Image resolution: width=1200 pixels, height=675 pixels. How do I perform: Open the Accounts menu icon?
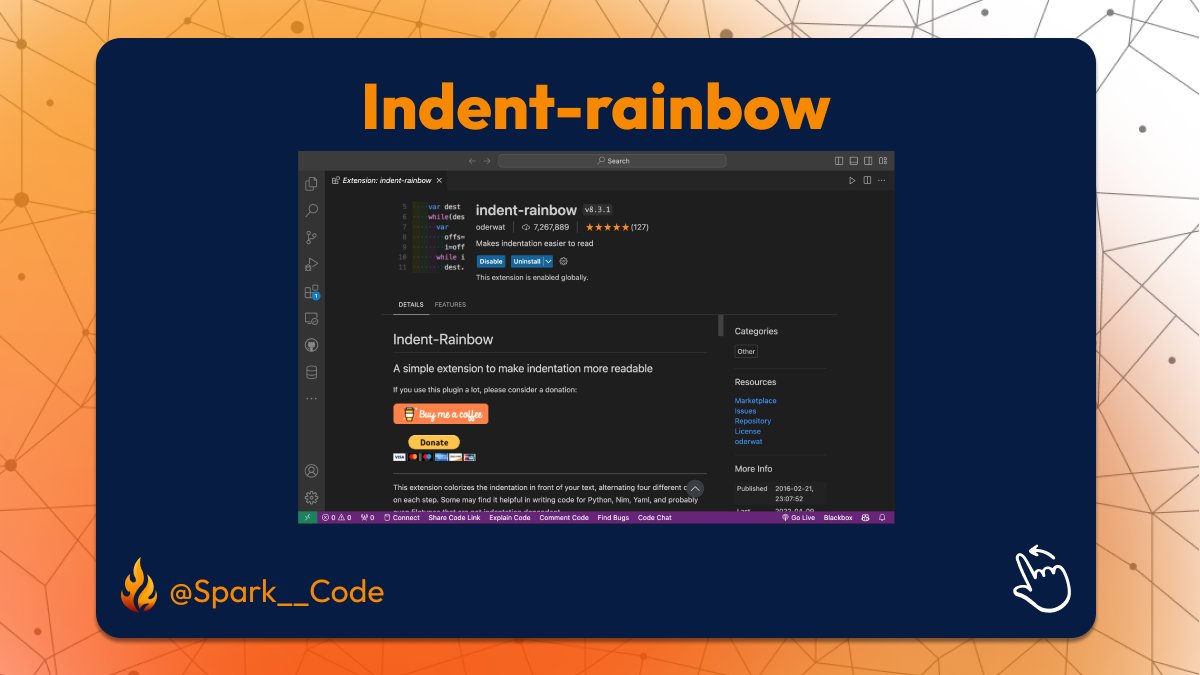click(x=311, y=471)
